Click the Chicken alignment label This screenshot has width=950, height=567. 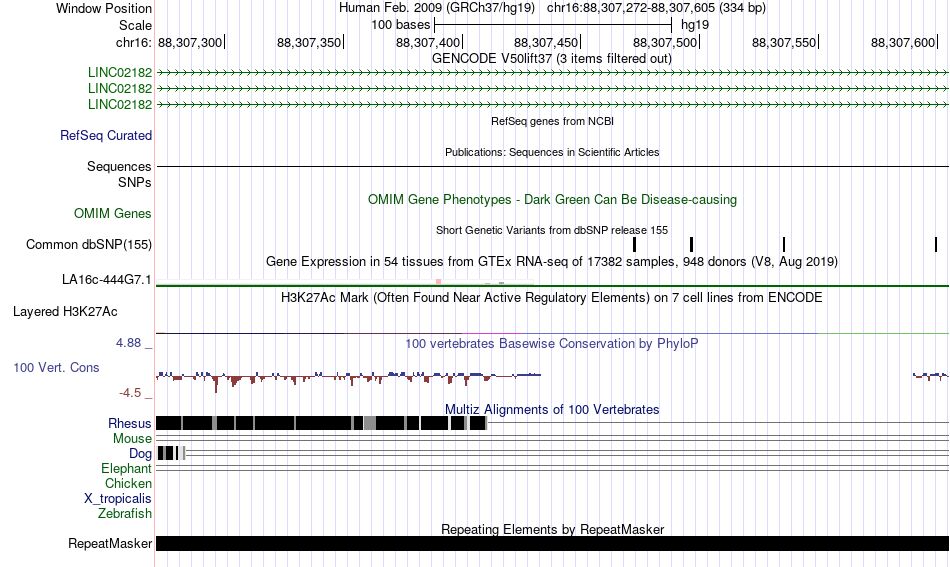(x=128, y=483)
